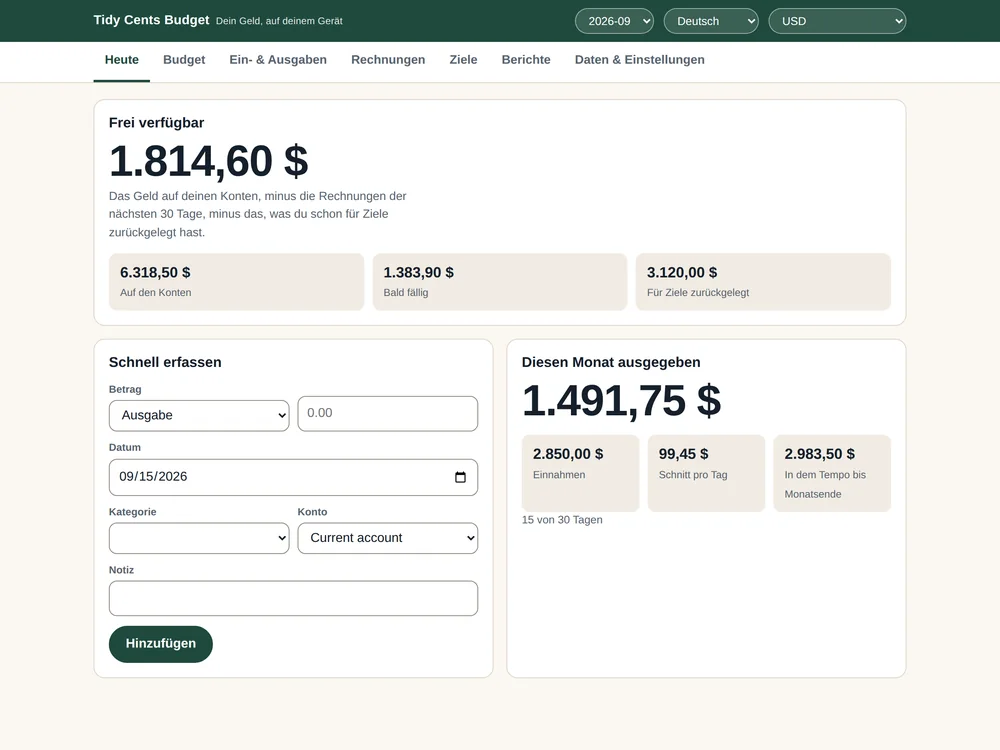Select the 1.383,90 $ Bald fällig card
The width and height of the screenshot is (1000, 750).
click(500, 282)
